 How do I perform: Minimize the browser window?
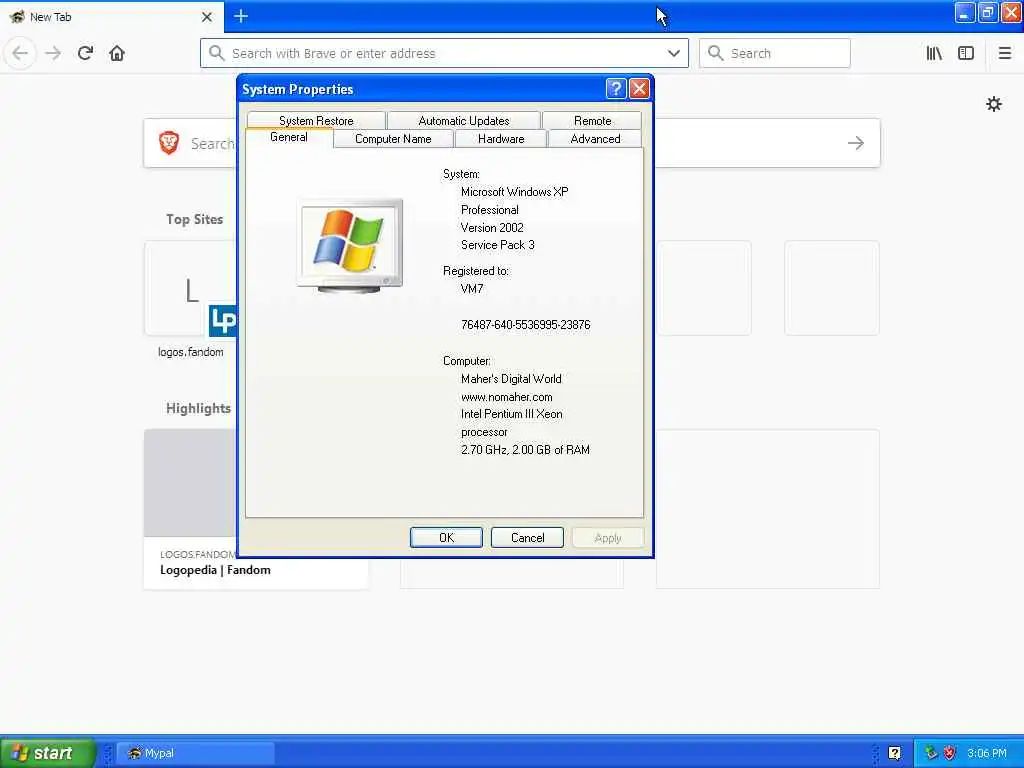click(965, 13)
